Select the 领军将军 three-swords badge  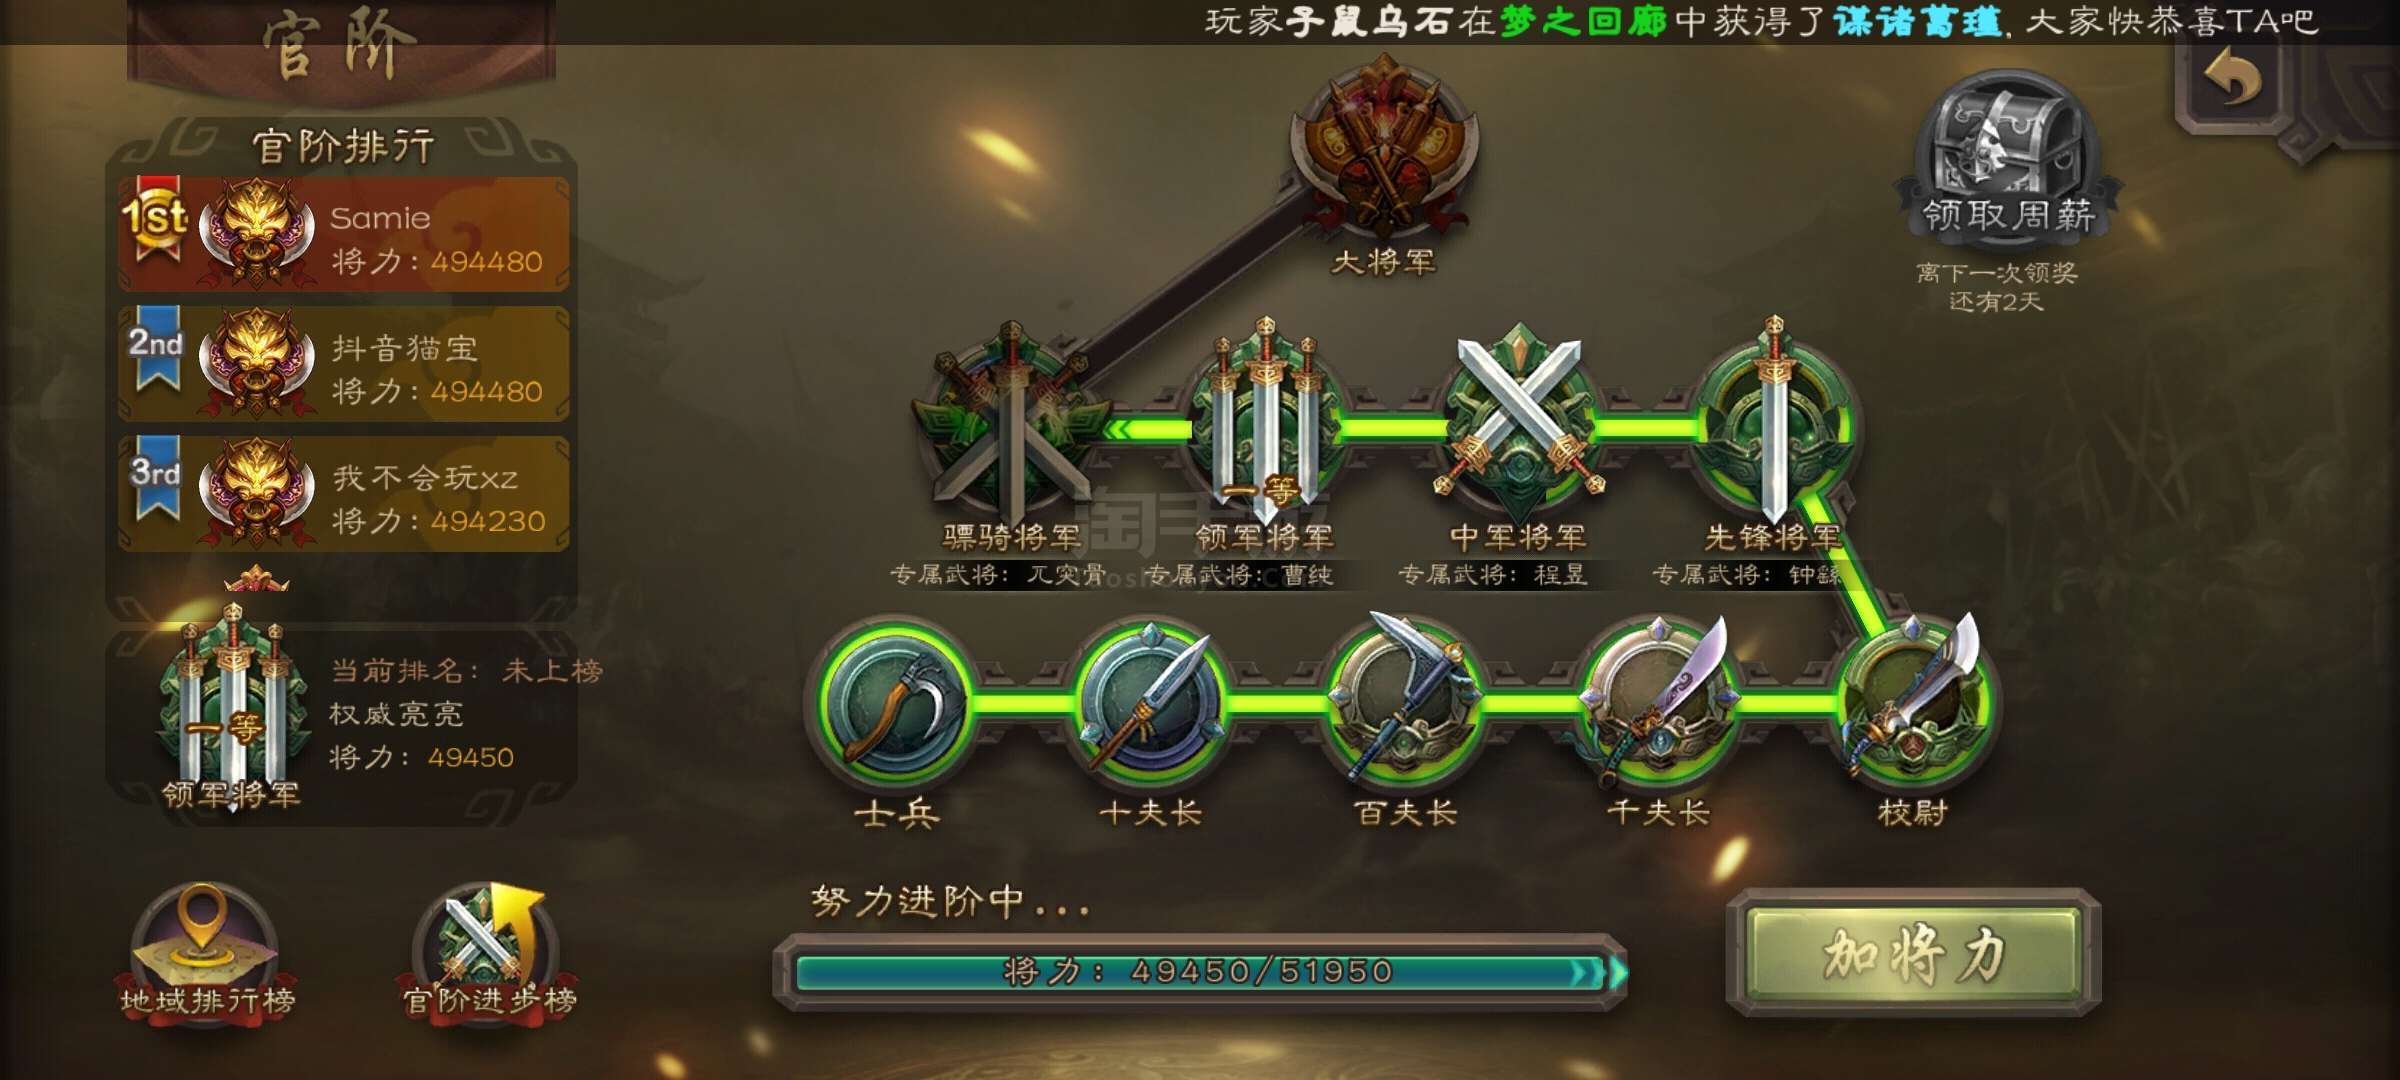coord(1265,420)
